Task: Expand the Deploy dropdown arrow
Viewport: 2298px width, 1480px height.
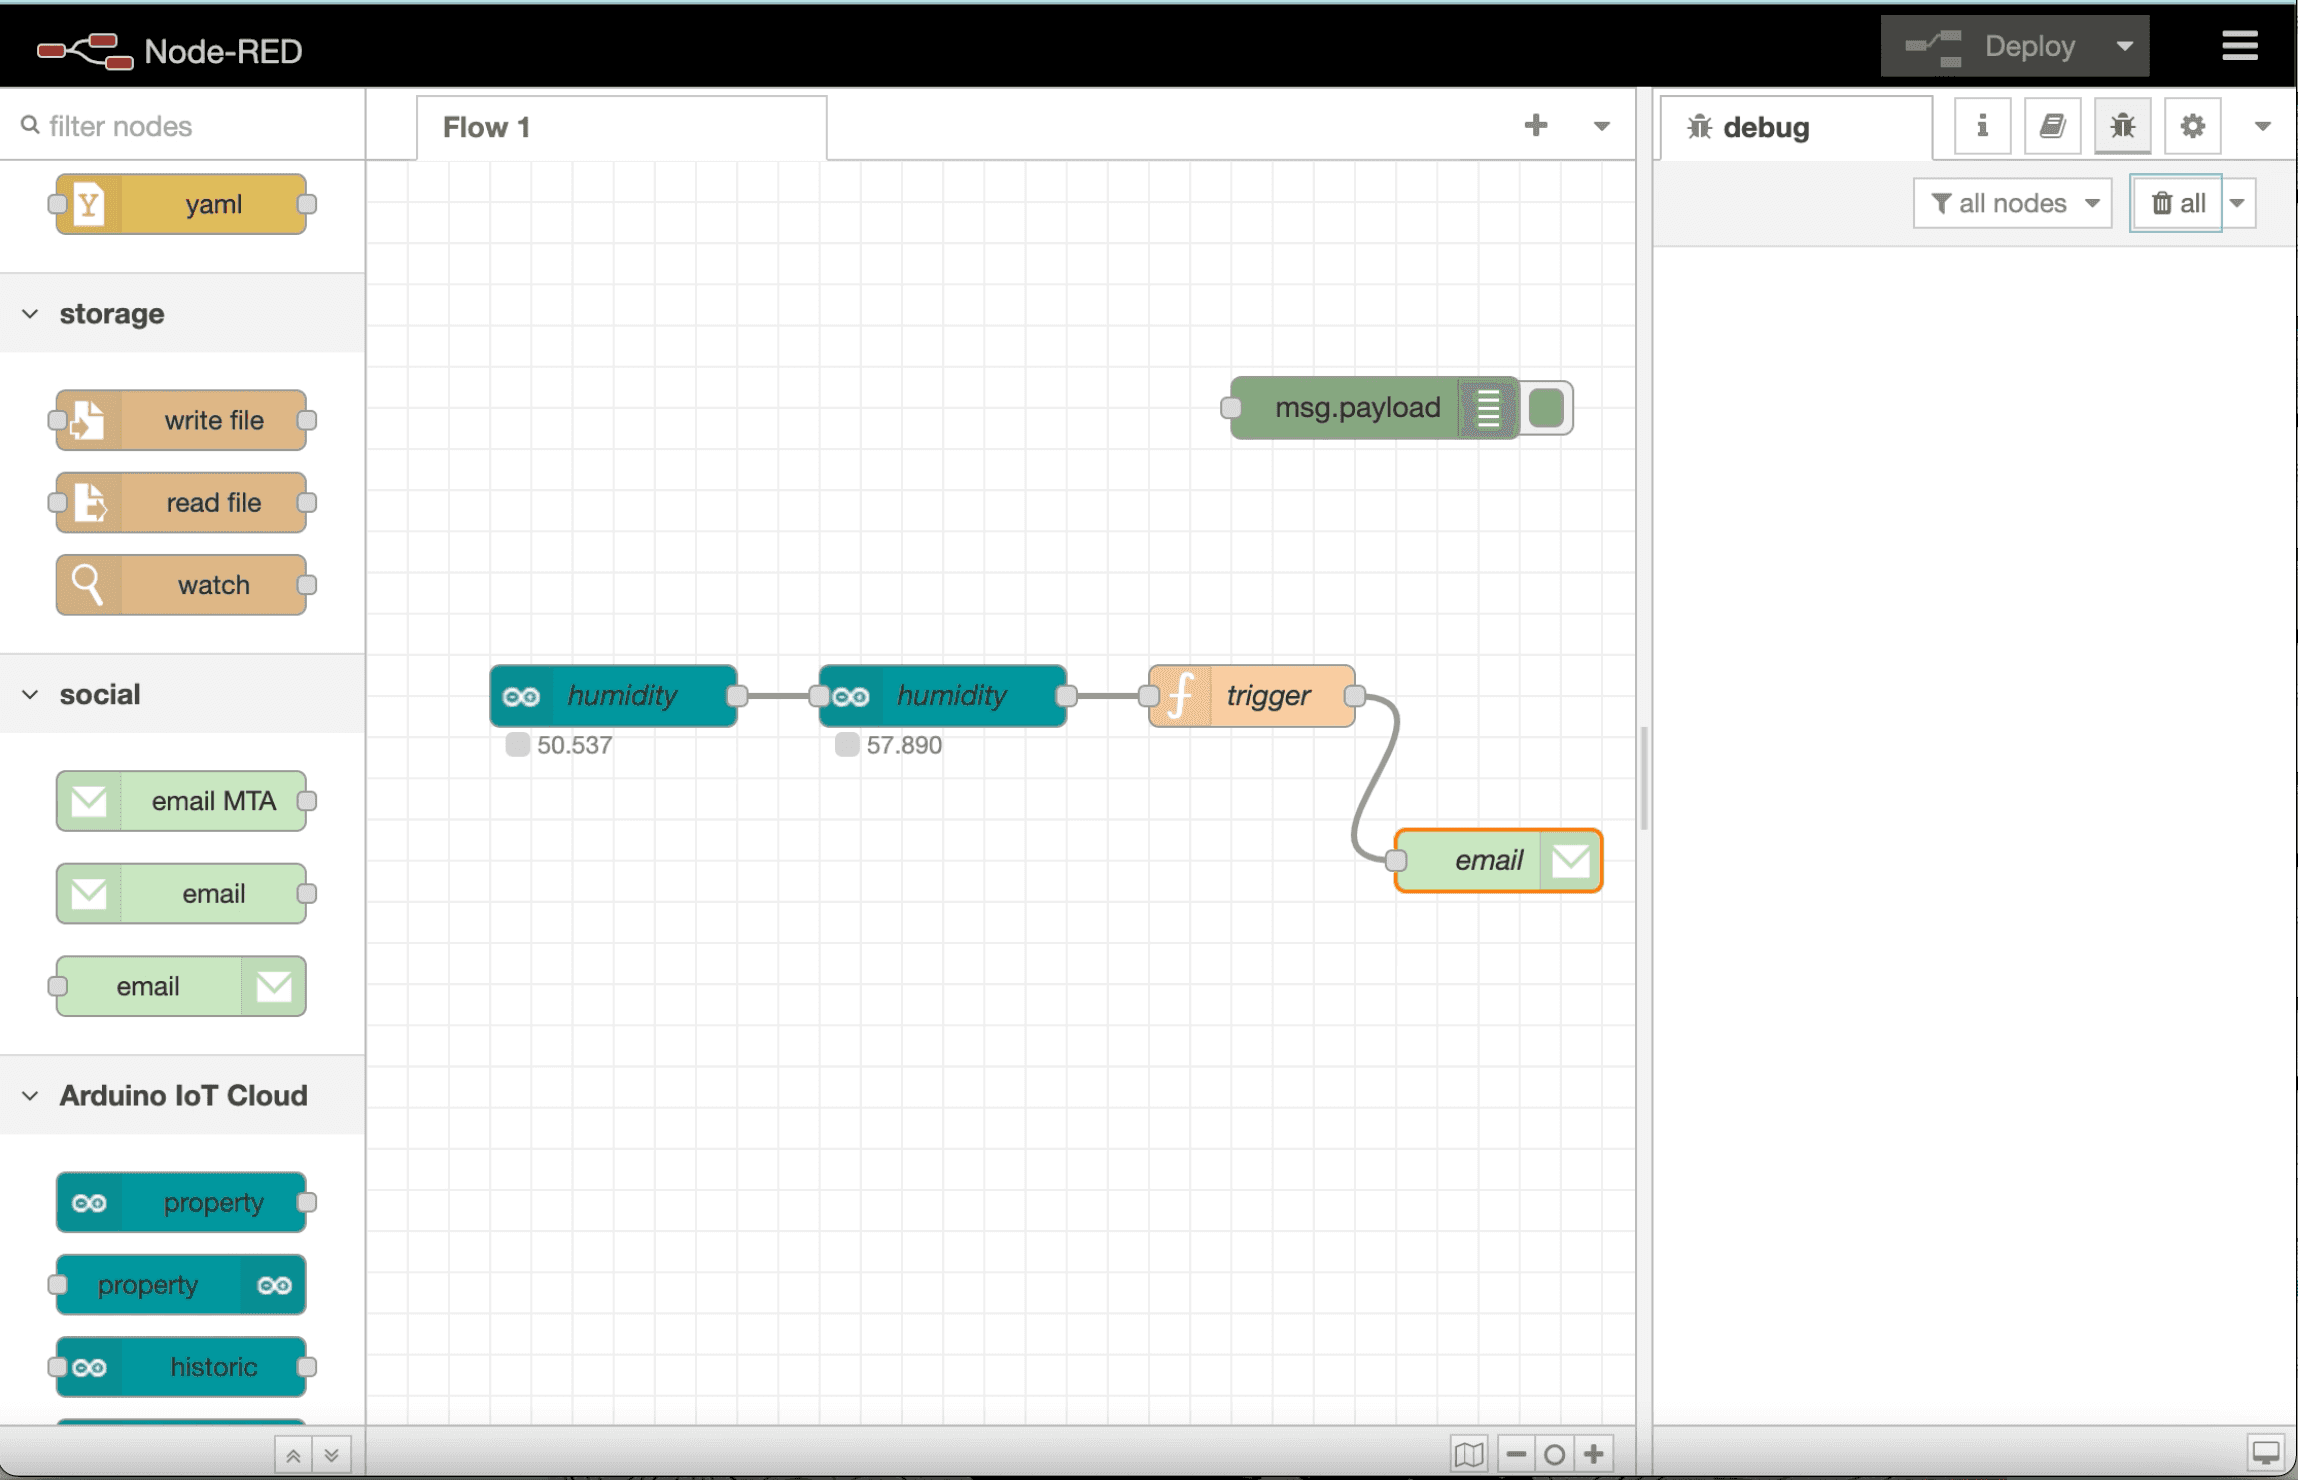Action: click(x=2124, y=45)
